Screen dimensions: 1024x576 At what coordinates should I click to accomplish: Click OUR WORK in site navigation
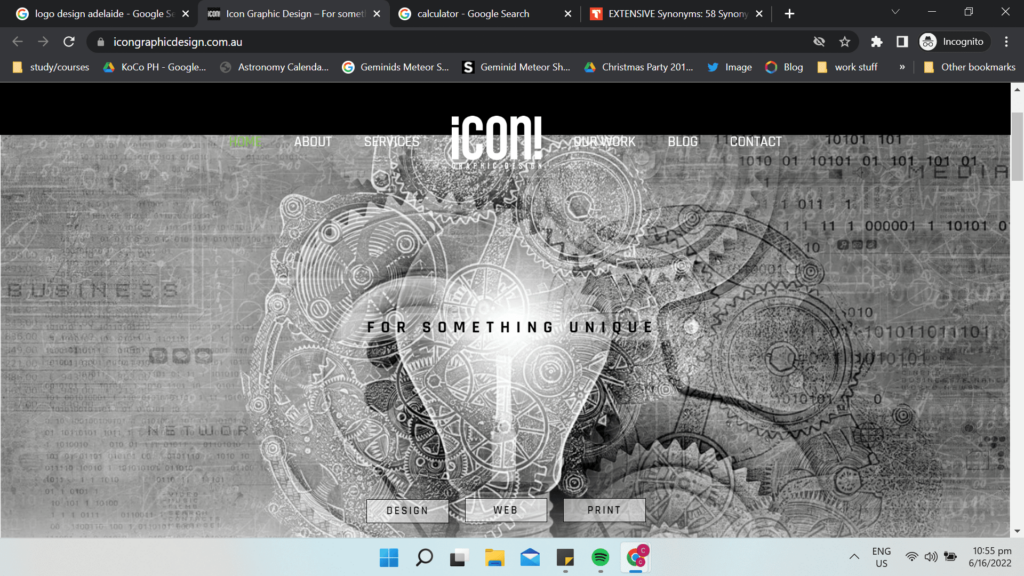point(604,142)
